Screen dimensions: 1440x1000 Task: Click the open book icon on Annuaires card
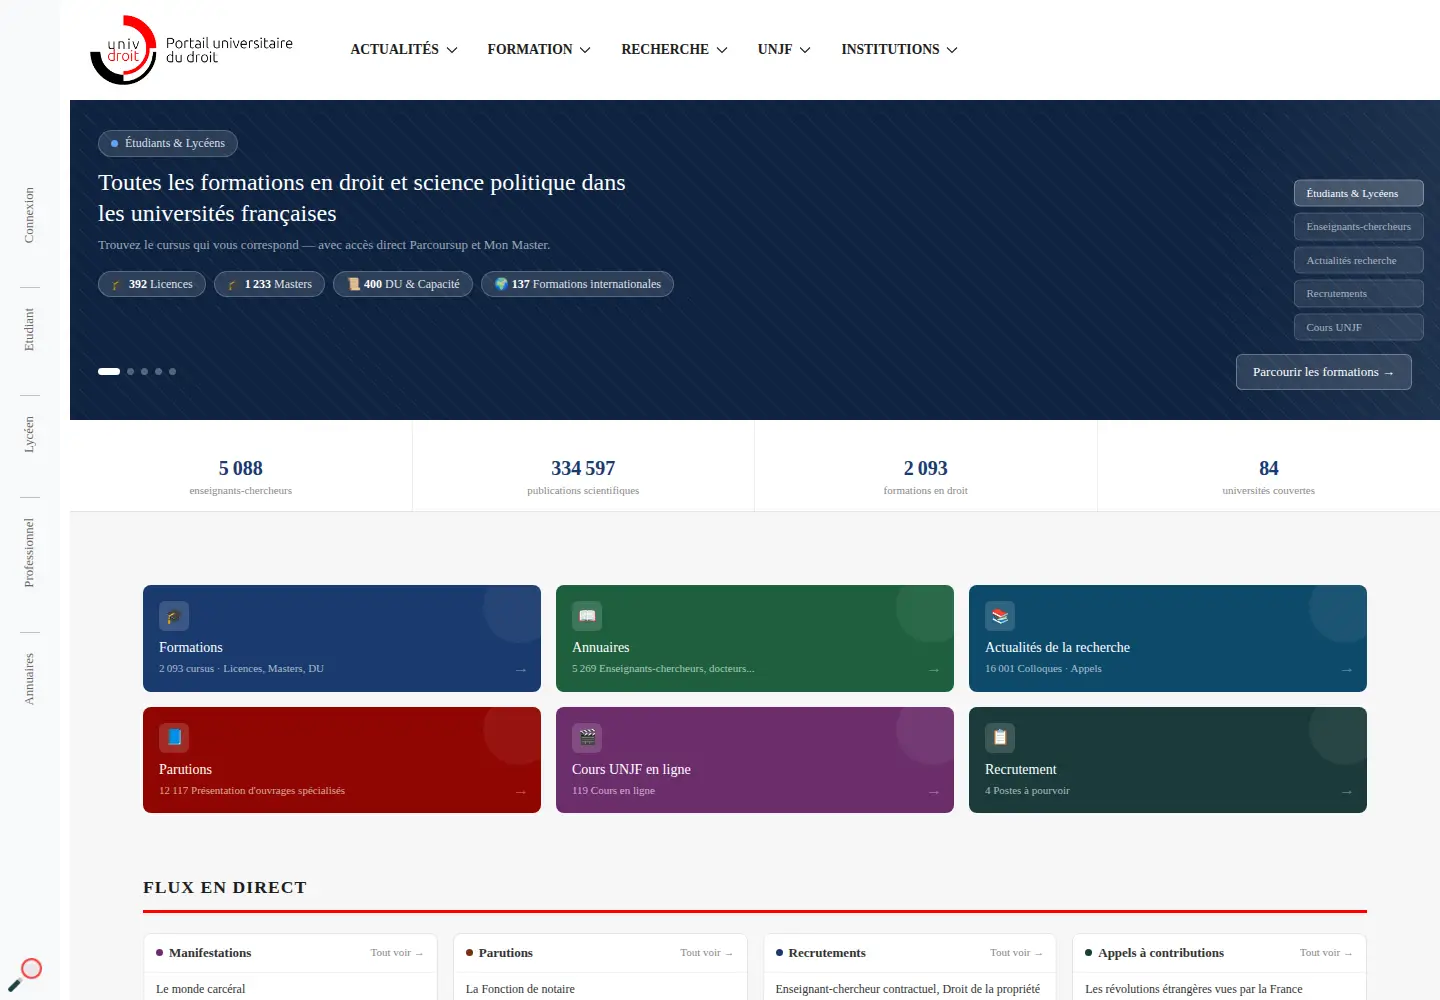click(x=587, y=616)
